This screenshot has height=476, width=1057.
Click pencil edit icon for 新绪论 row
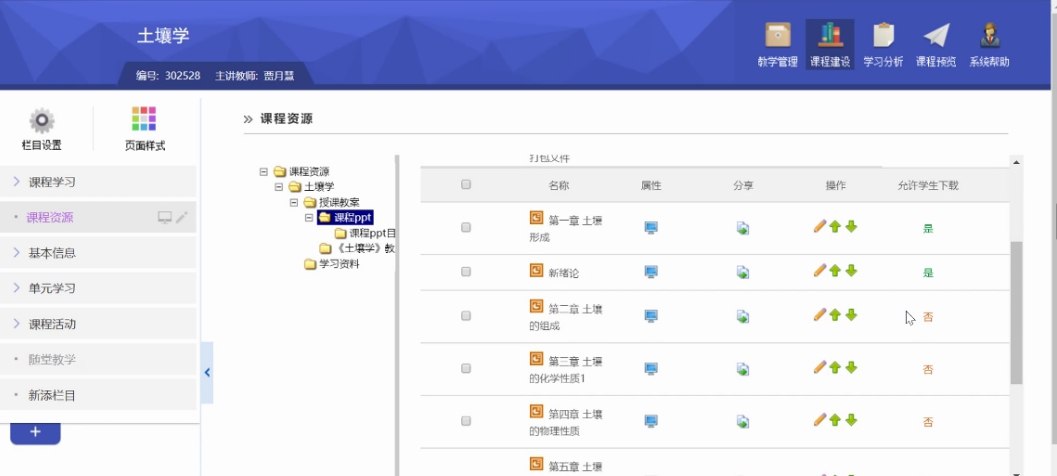(820, 271)
